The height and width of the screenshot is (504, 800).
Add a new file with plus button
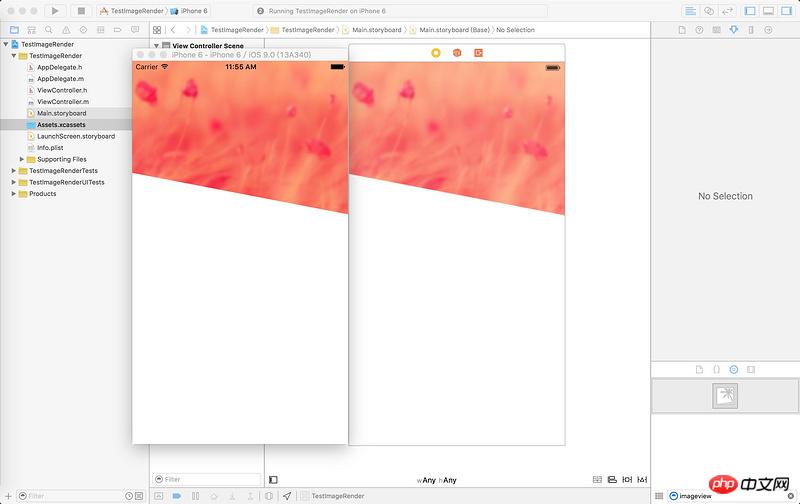(x=8, y=496)
